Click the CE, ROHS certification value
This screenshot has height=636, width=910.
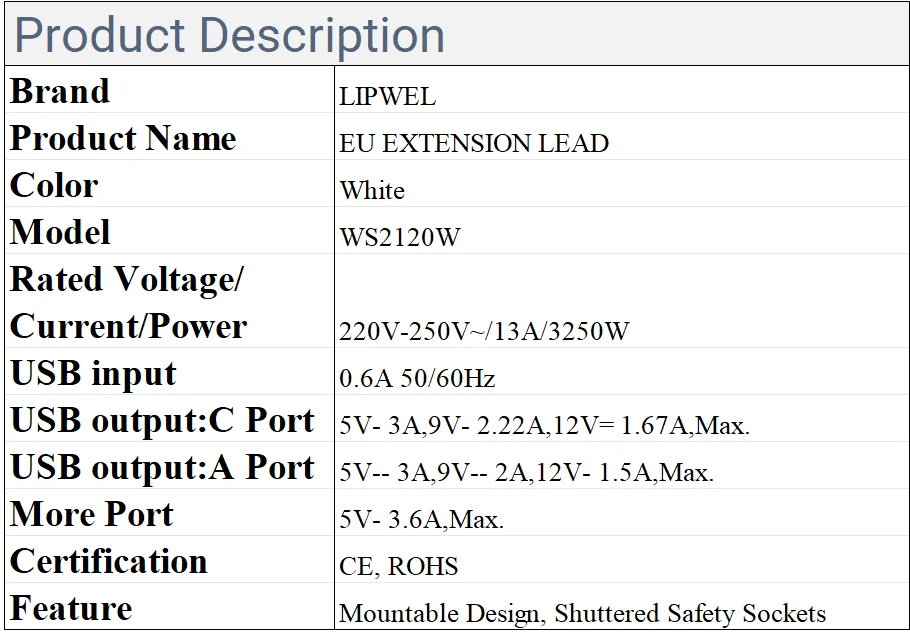398,567
